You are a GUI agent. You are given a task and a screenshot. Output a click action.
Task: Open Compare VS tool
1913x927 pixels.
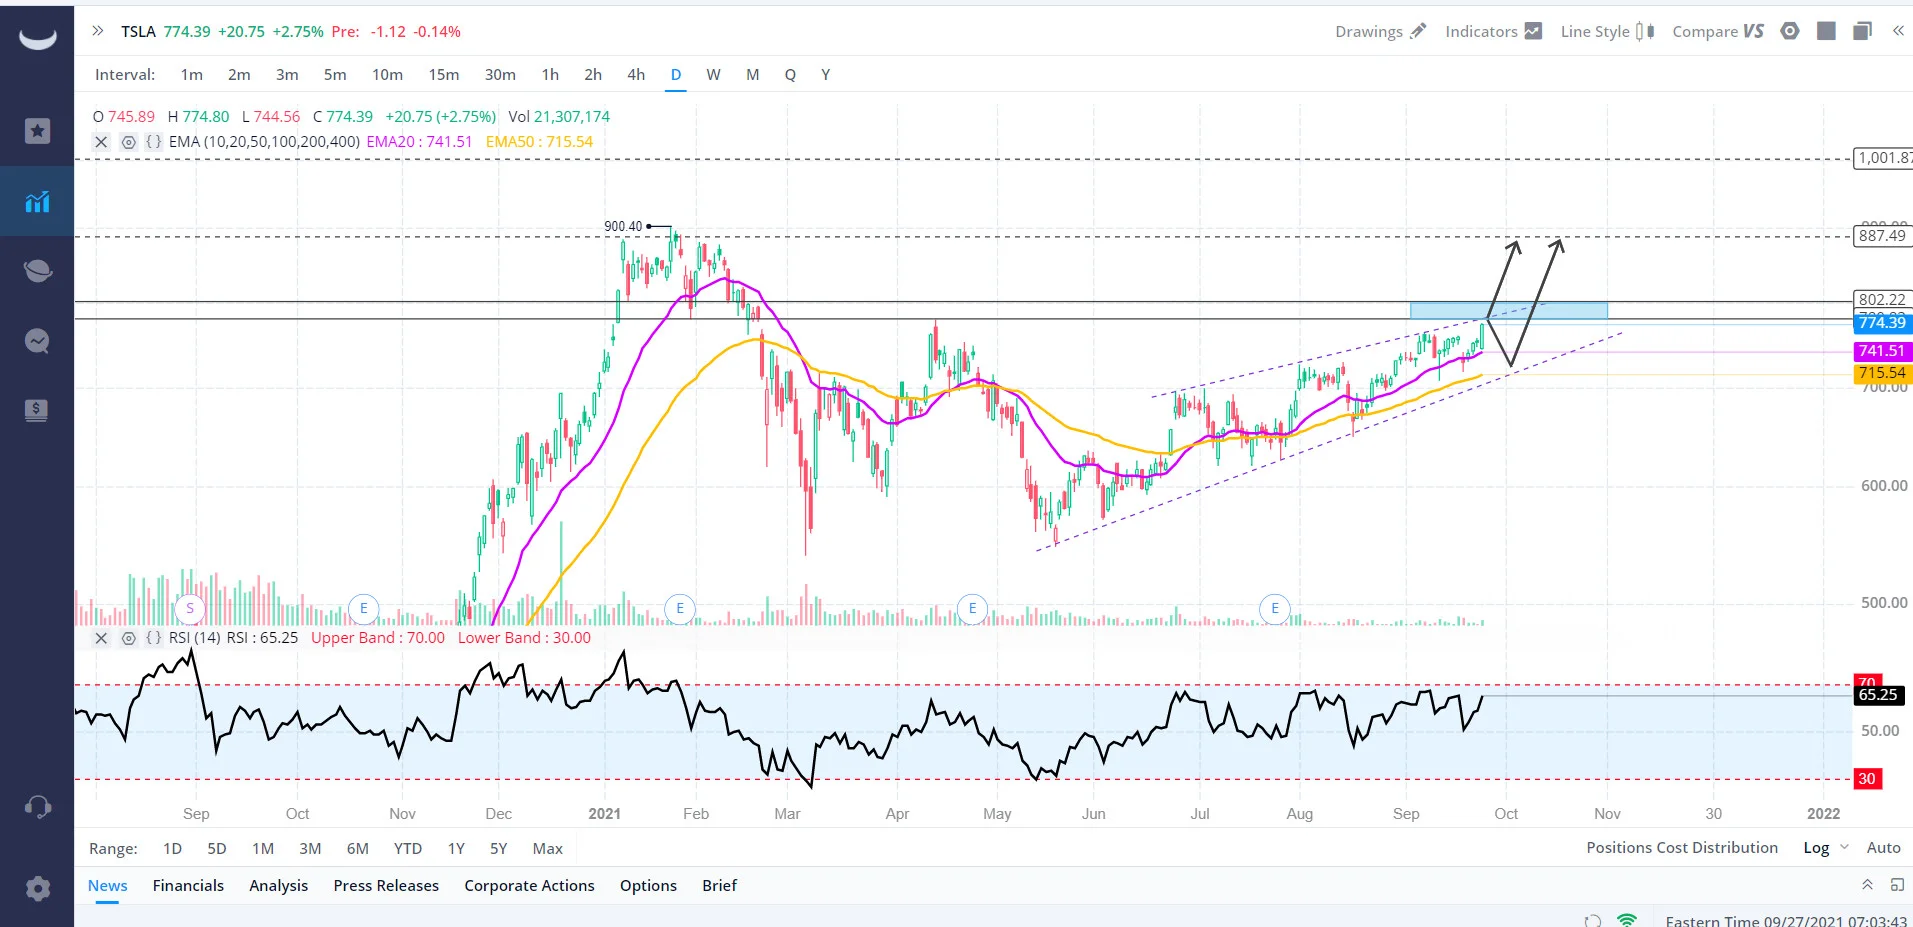pos(1718,31)
